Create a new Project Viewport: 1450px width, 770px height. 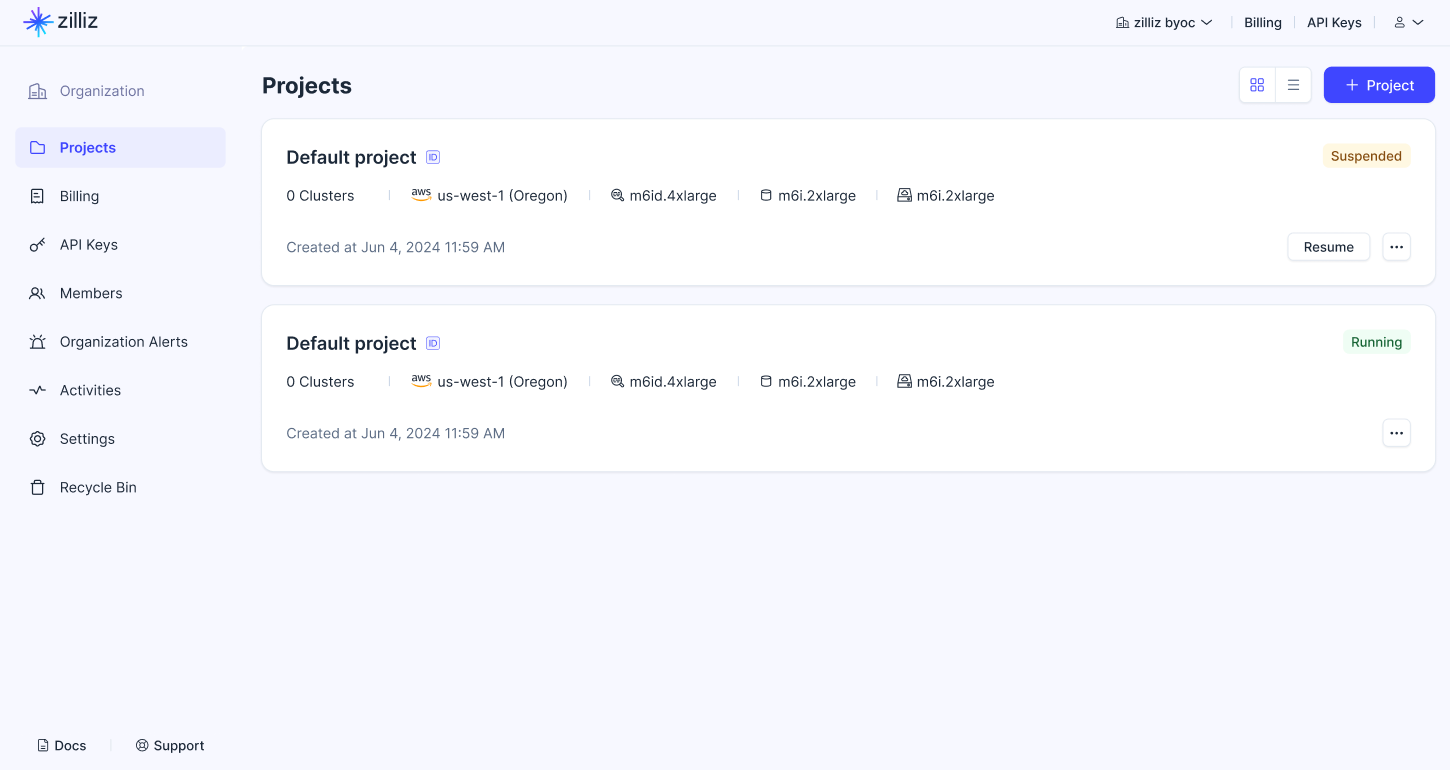(x=1379, y=85)
